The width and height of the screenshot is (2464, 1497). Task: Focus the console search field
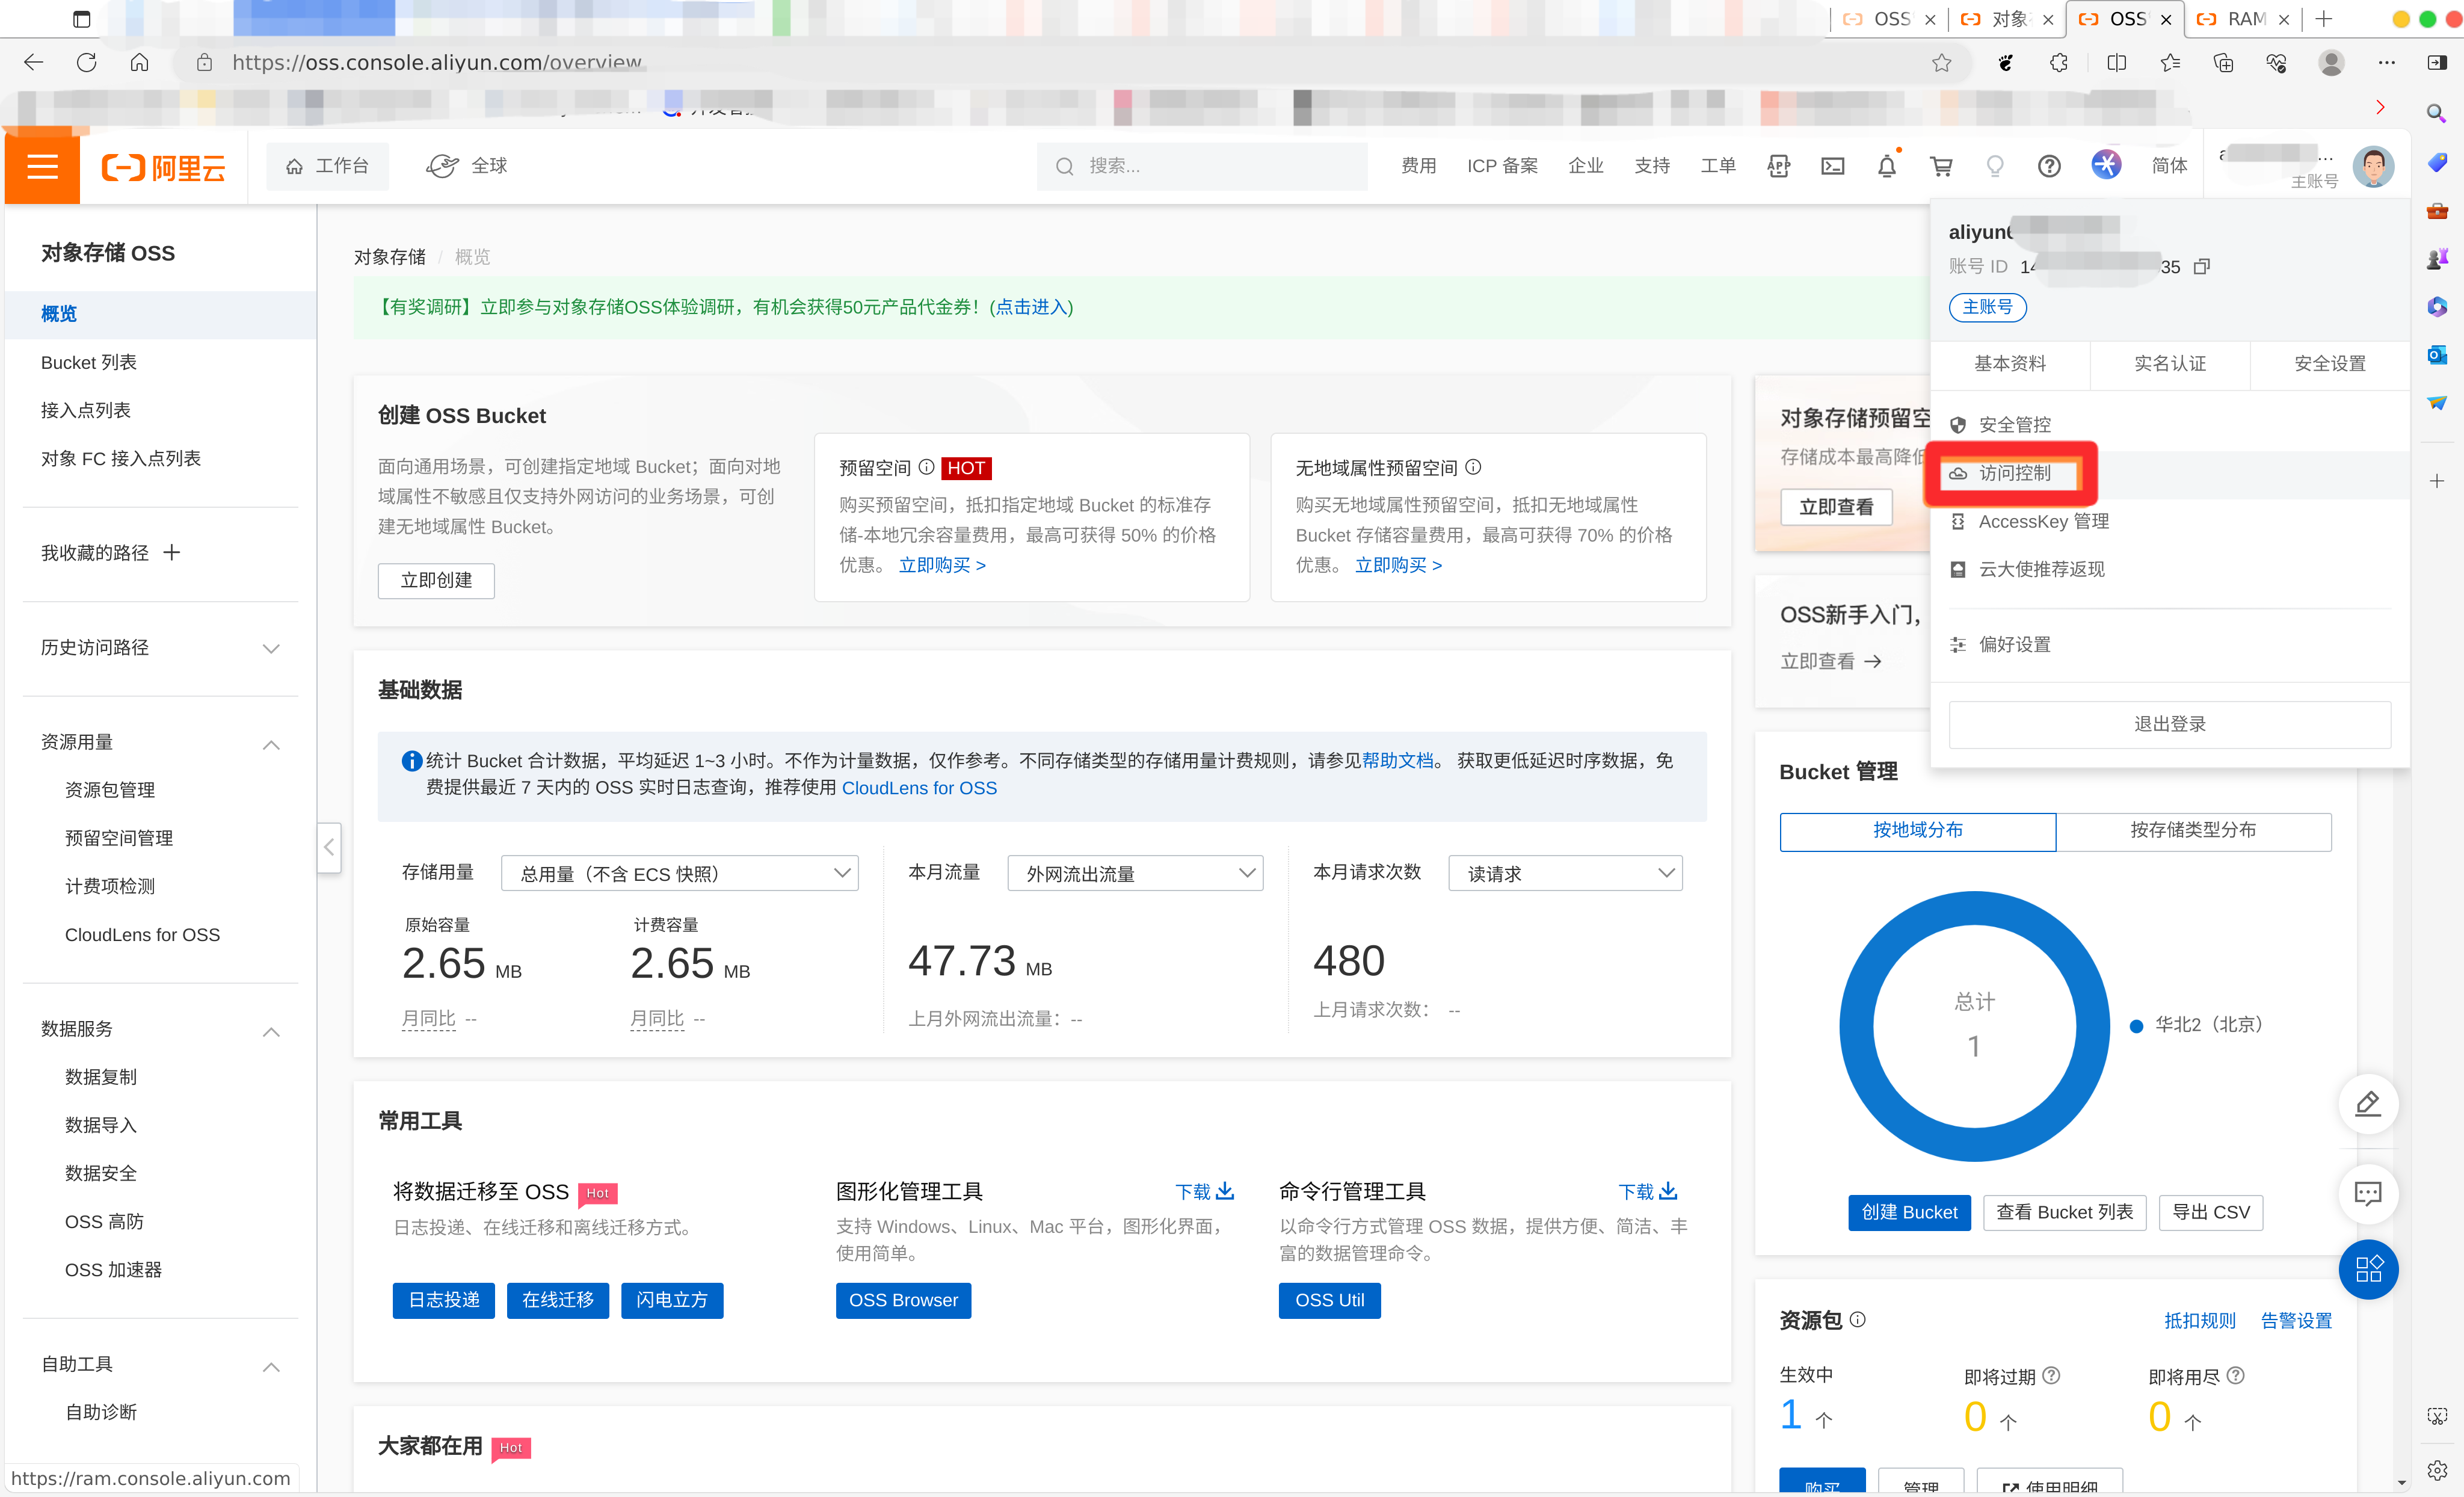tap(1202, 166)
